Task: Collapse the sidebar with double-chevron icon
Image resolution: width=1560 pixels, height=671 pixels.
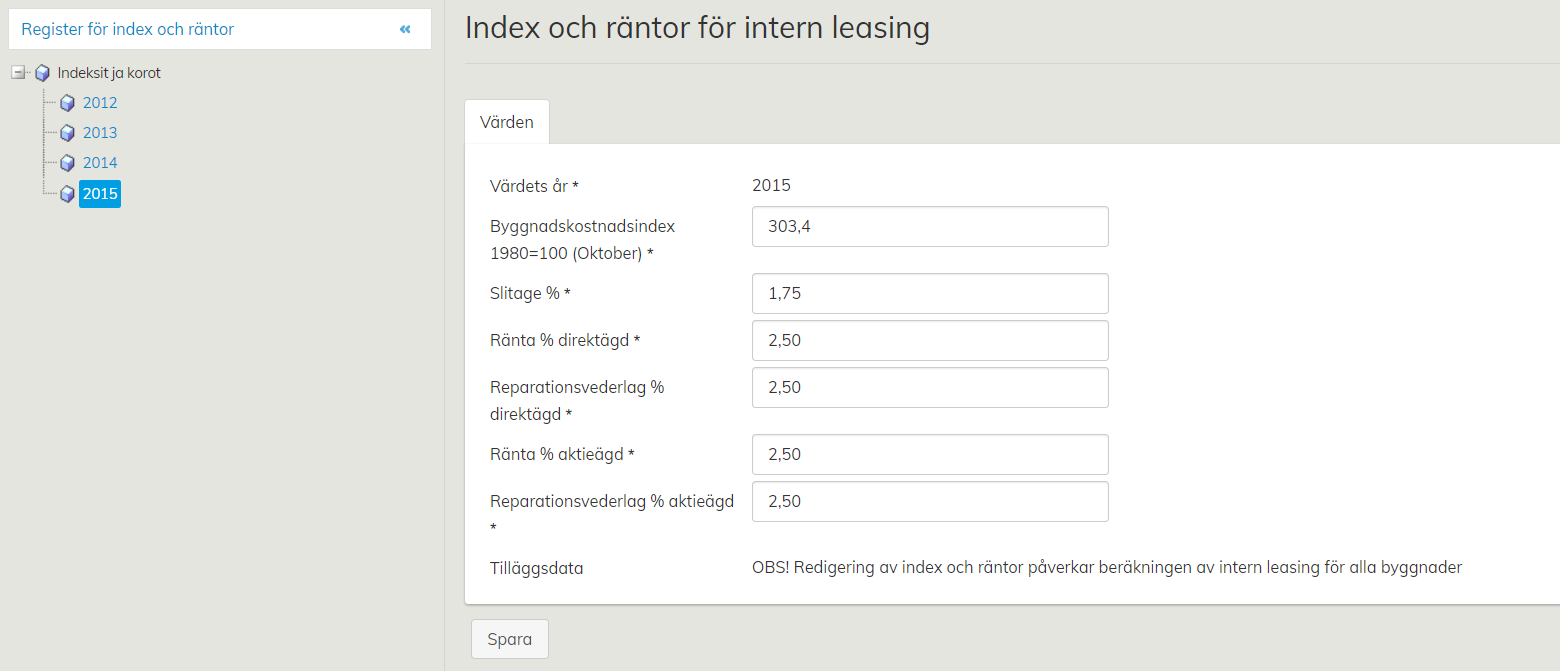Action: pos(405,30)
